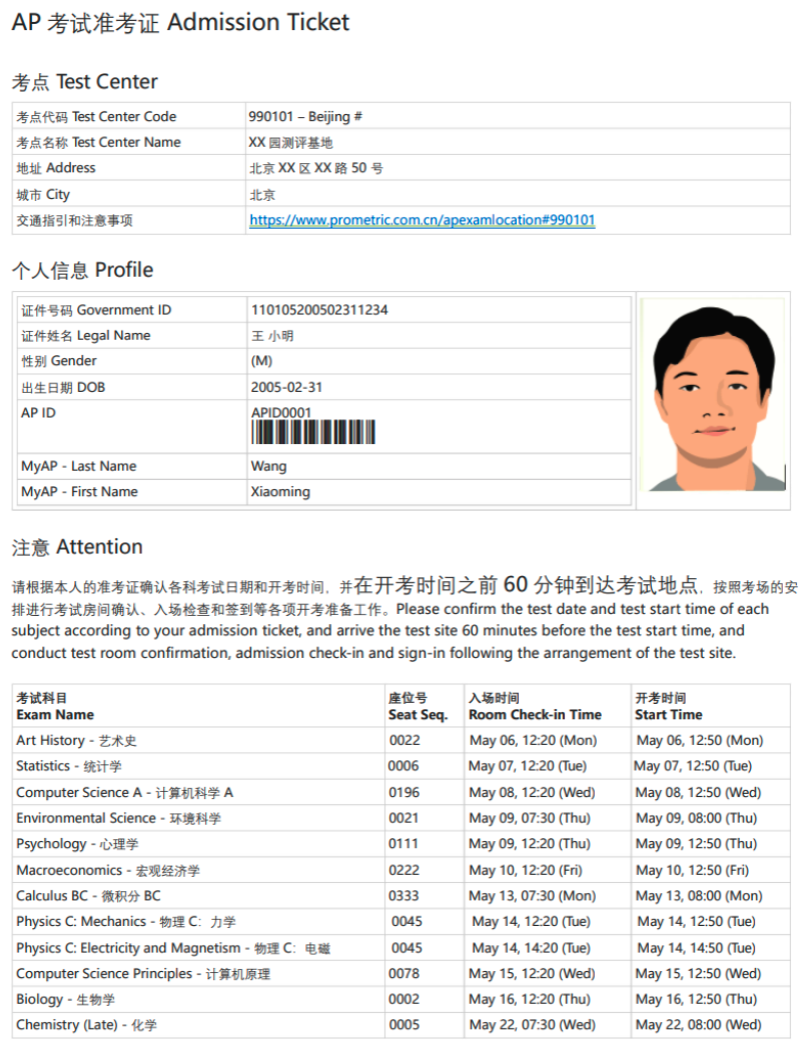Click the Room Check-in Time column header
The height and width of the screenshot is (1054, 806).
[535, 715]
